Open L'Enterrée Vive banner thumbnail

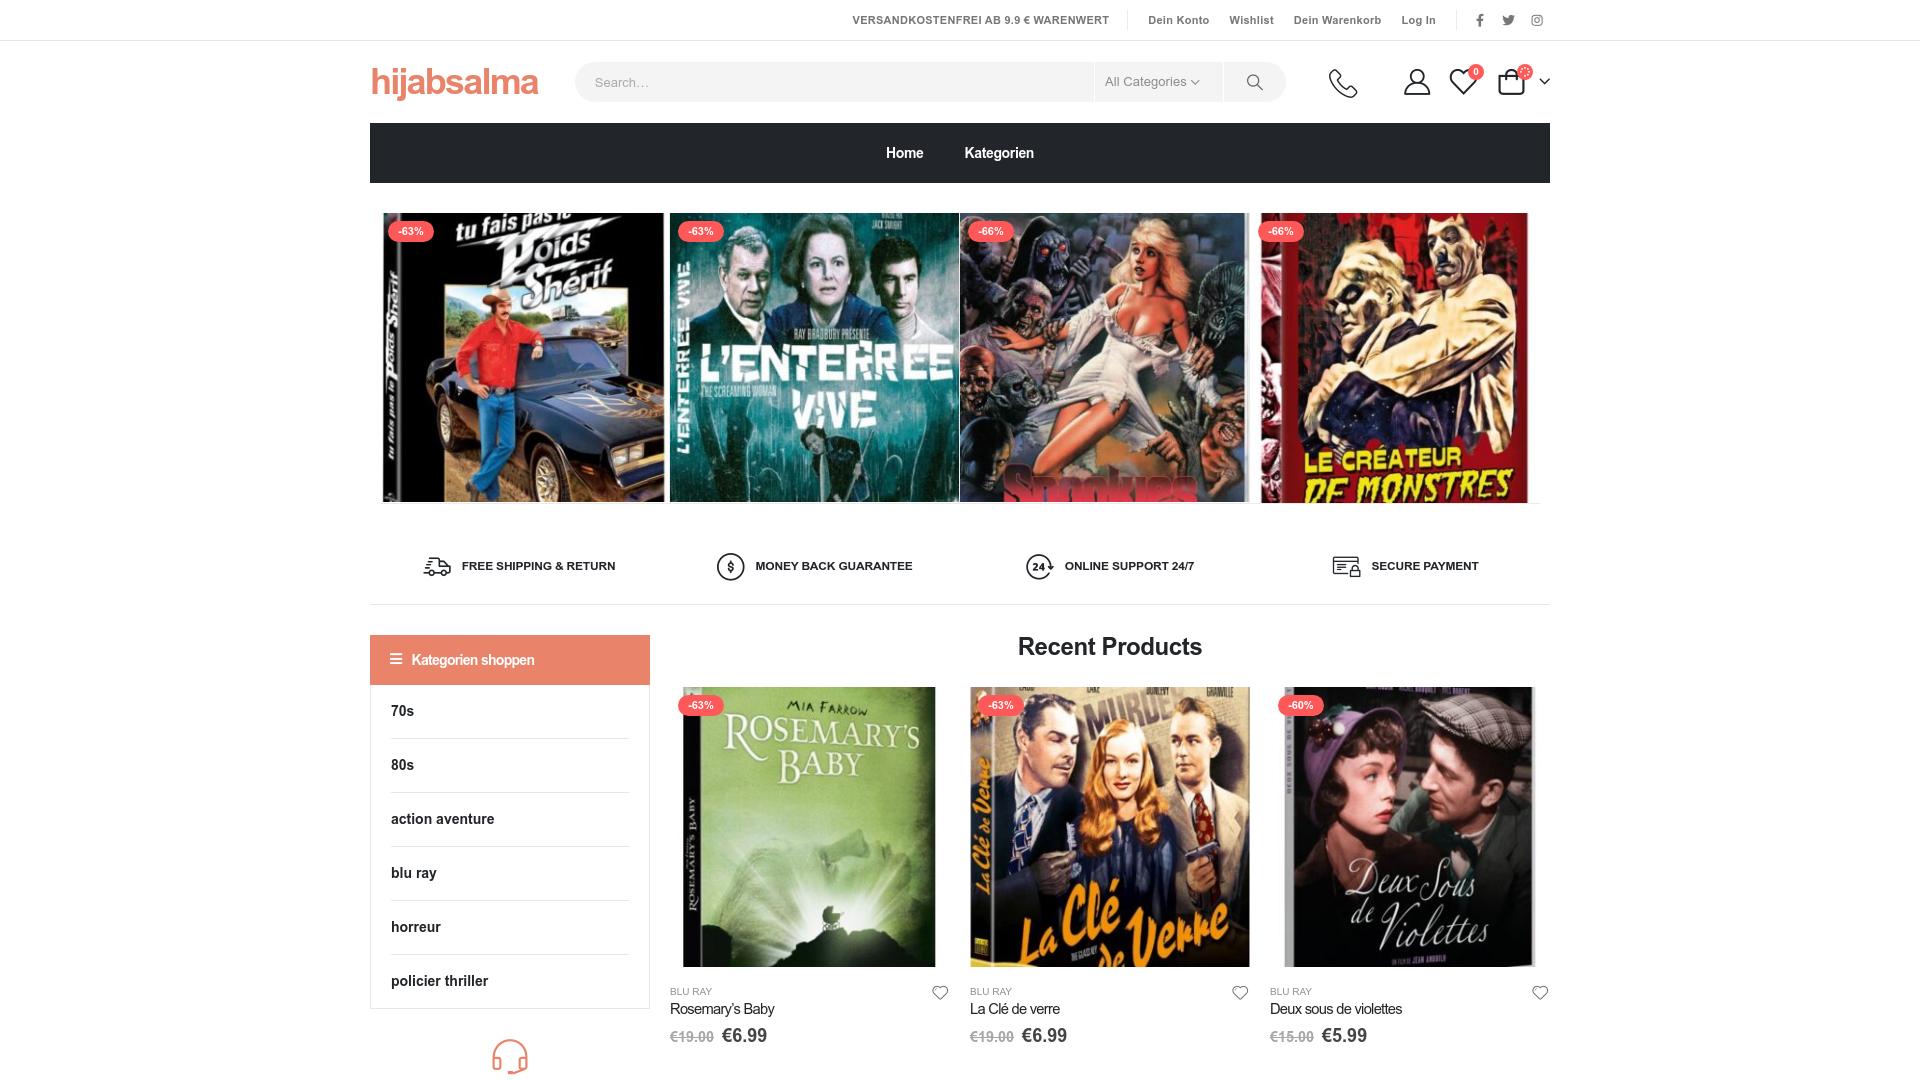click(814, 357)
